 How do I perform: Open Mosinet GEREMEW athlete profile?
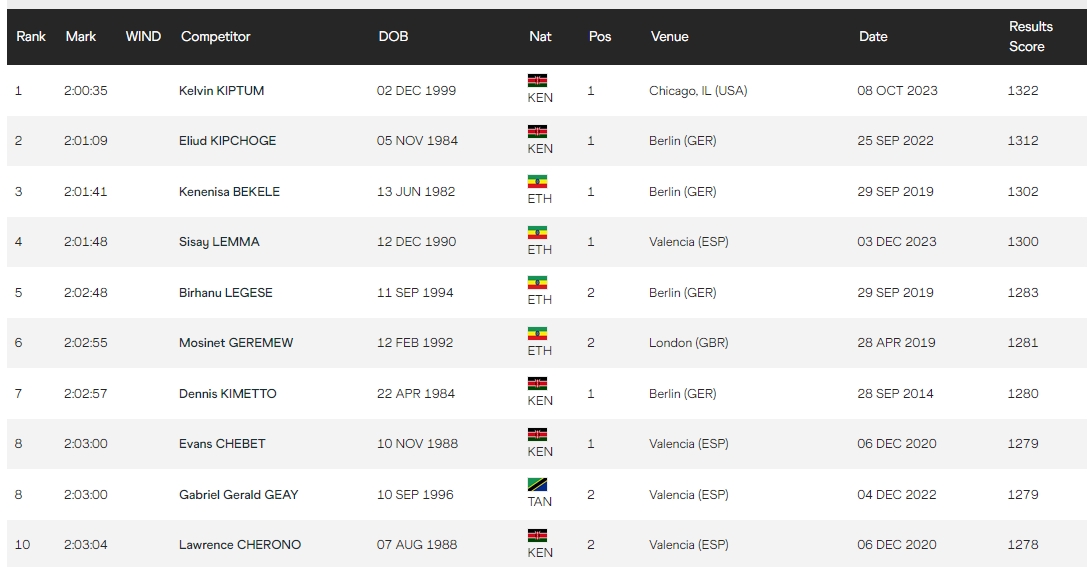236,343
